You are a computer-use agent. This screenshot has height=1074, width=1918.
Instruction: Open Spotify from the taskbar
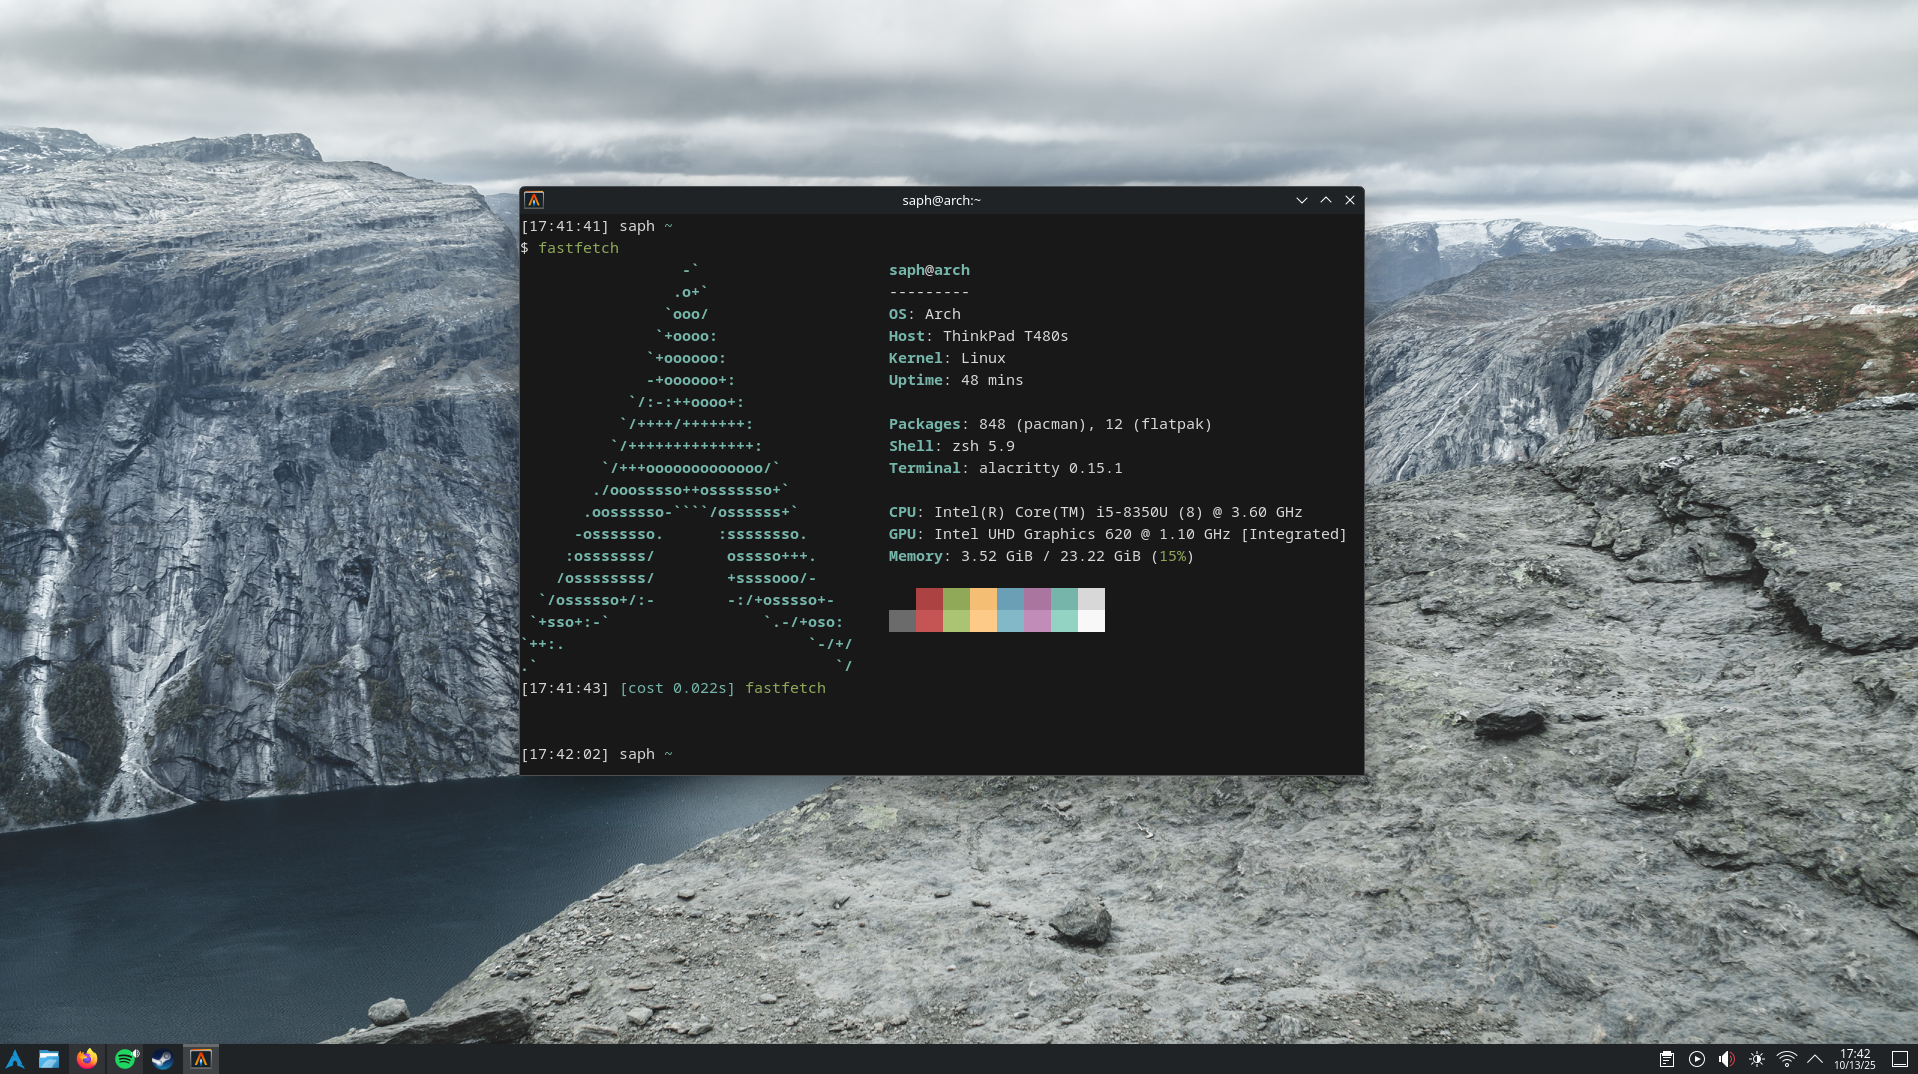point(125,1059)
